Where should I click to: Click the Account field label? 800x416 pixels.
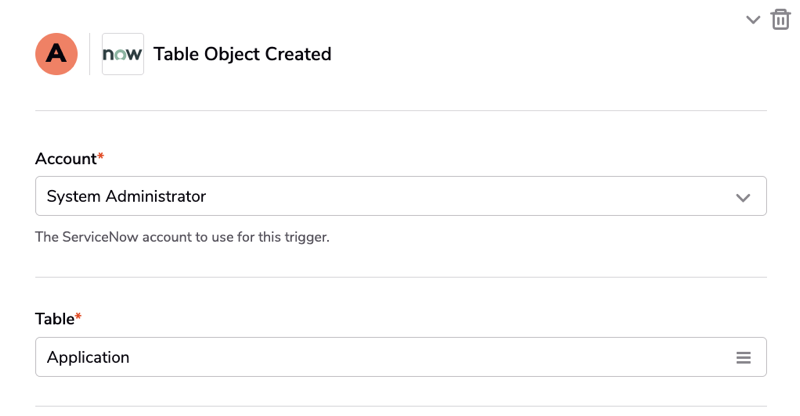pos(66,159)
